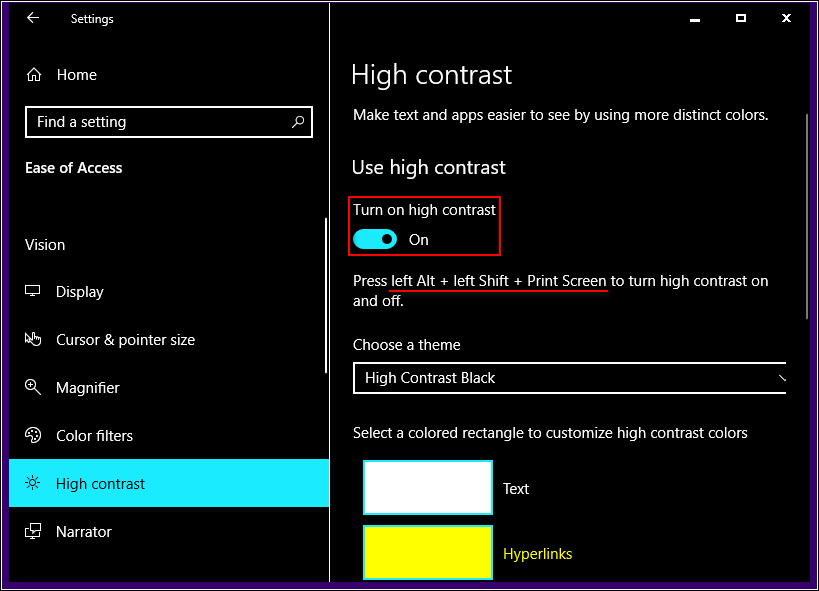Maximize the Settings window

click(741, 18)
